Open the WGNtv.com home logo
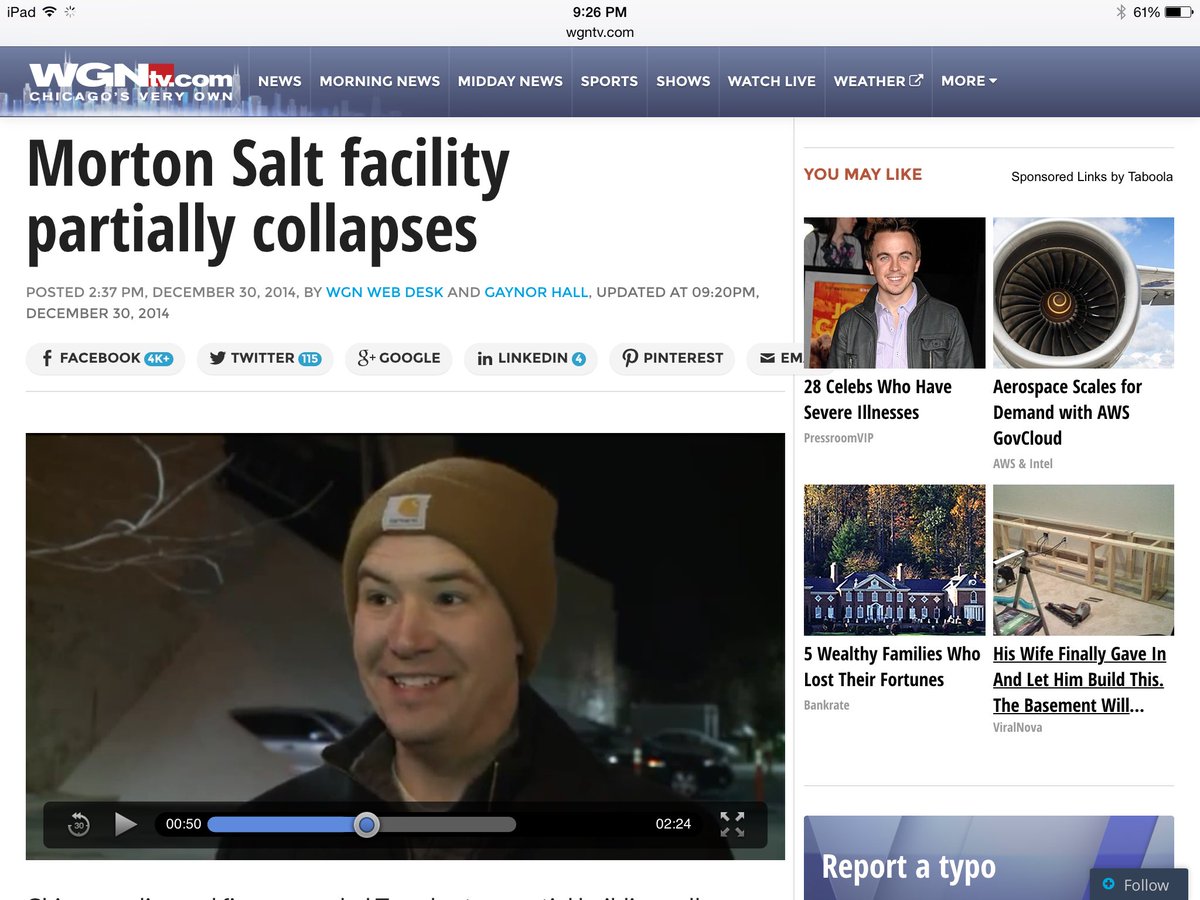This screenshot has width=1200, height=900. click(130, 82)
